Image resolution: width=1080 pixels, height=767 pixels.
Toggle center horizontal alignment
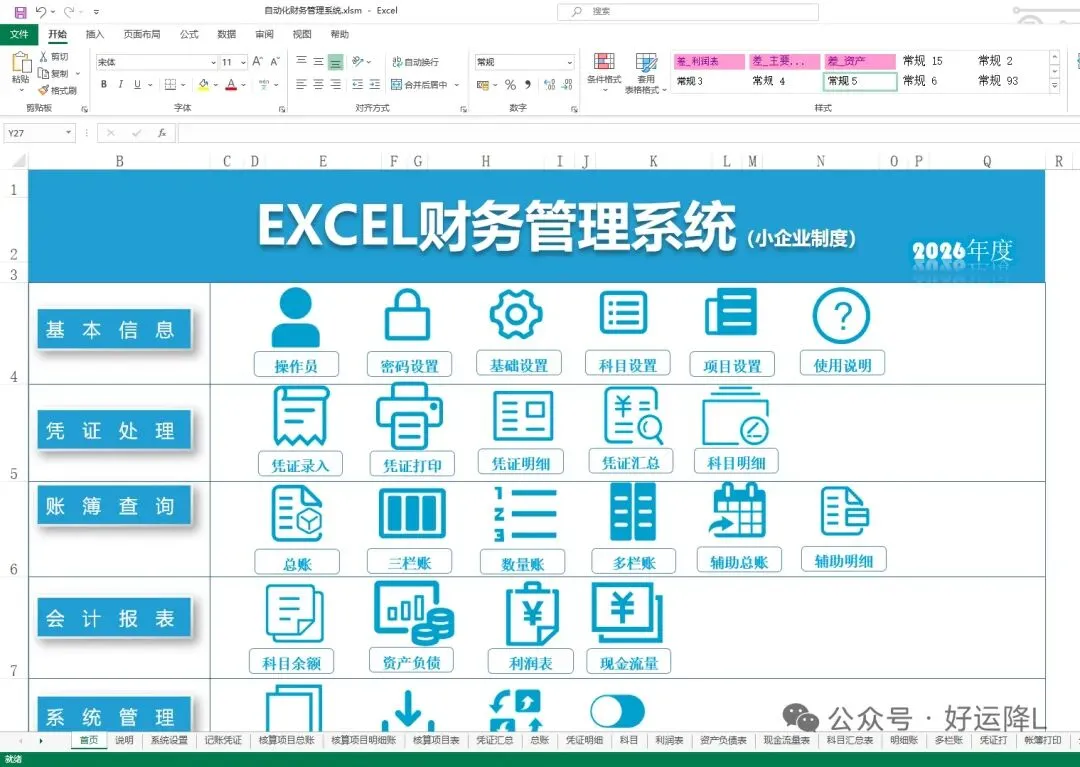pos(318,84)
